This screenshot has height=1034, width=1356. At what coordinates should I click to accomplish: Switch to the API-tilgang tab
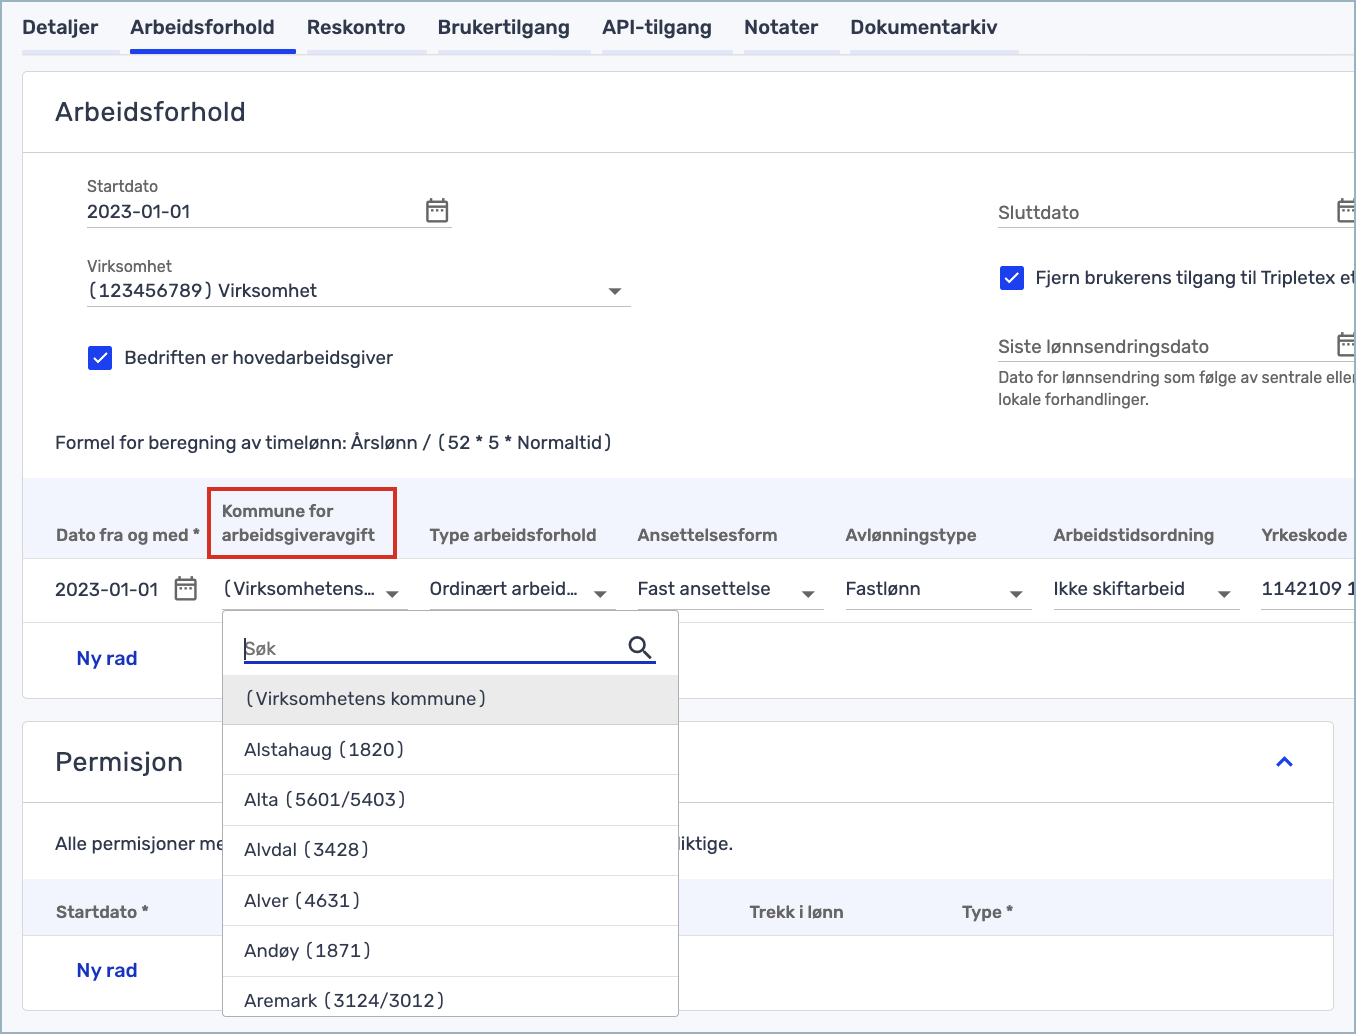(657, 28)
